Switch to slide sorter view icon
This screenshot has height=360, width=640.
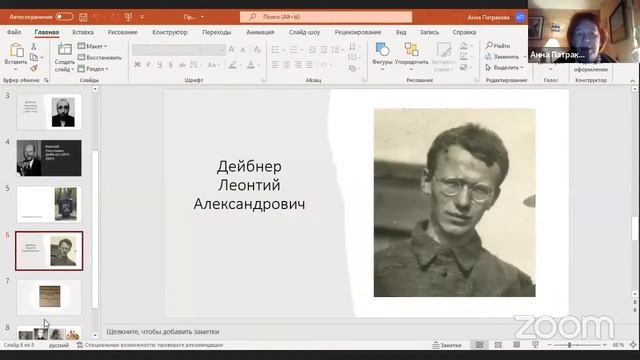pyautogui.click(x=498, y=345)
